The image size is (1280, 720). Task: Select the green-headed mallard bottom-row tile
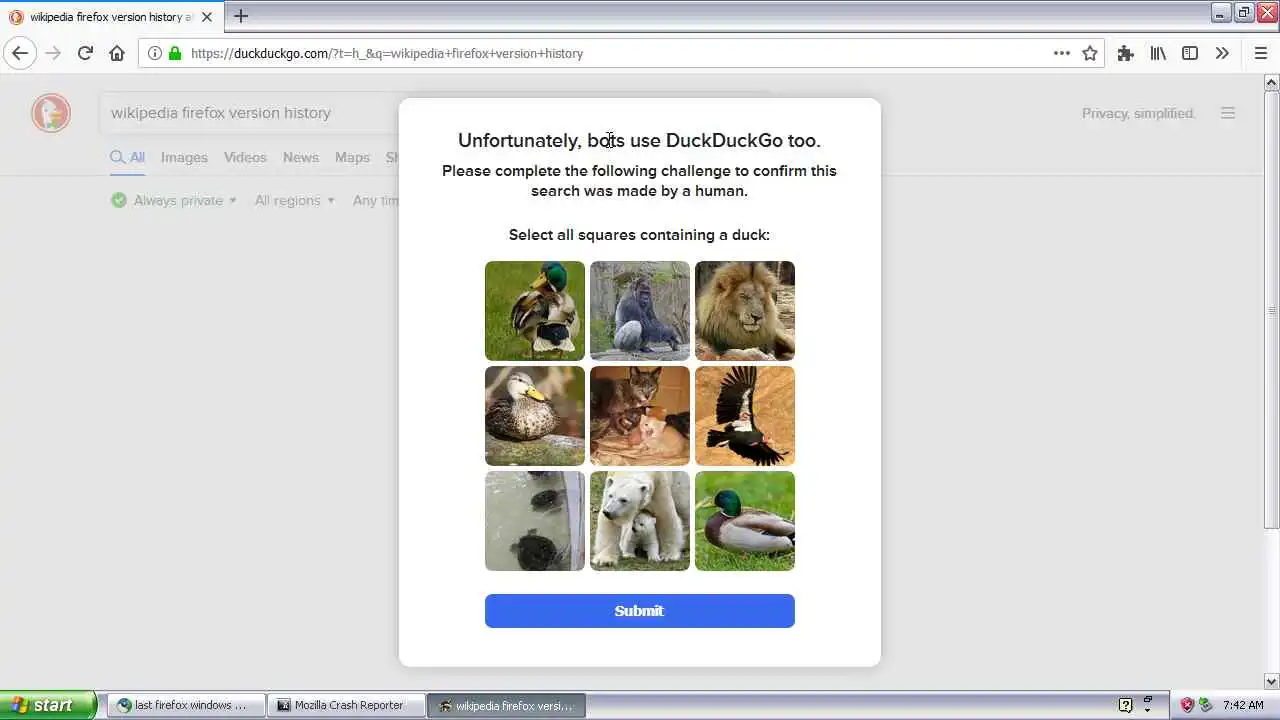pyautogui.click(x=745, y=521)
